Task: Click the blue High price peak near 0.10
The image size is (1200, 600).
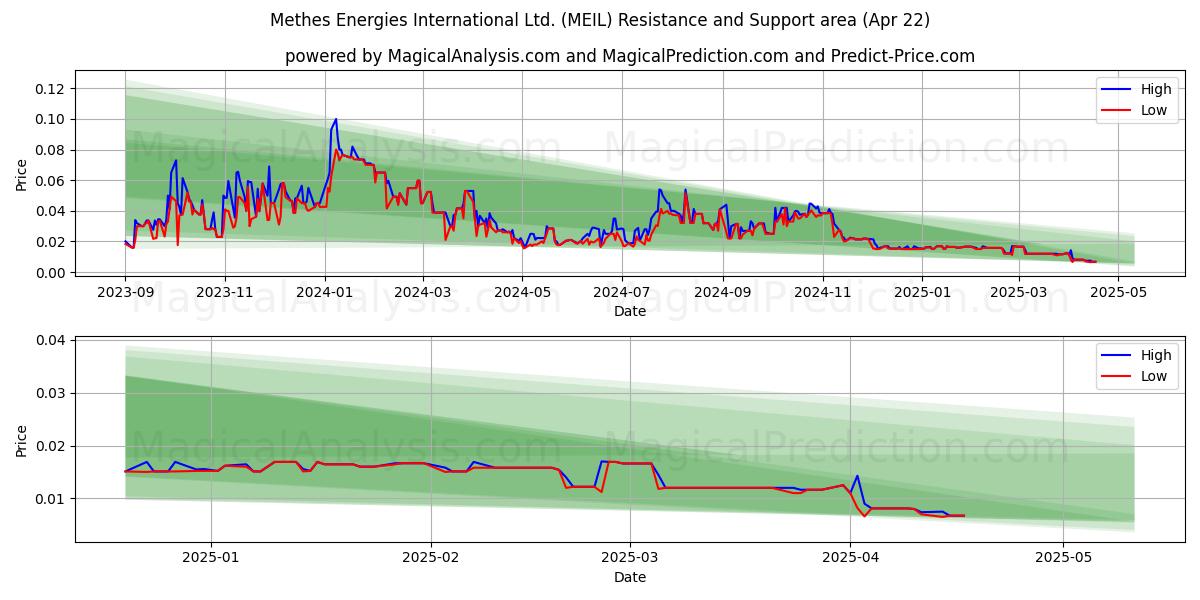Action: (336, 119)
